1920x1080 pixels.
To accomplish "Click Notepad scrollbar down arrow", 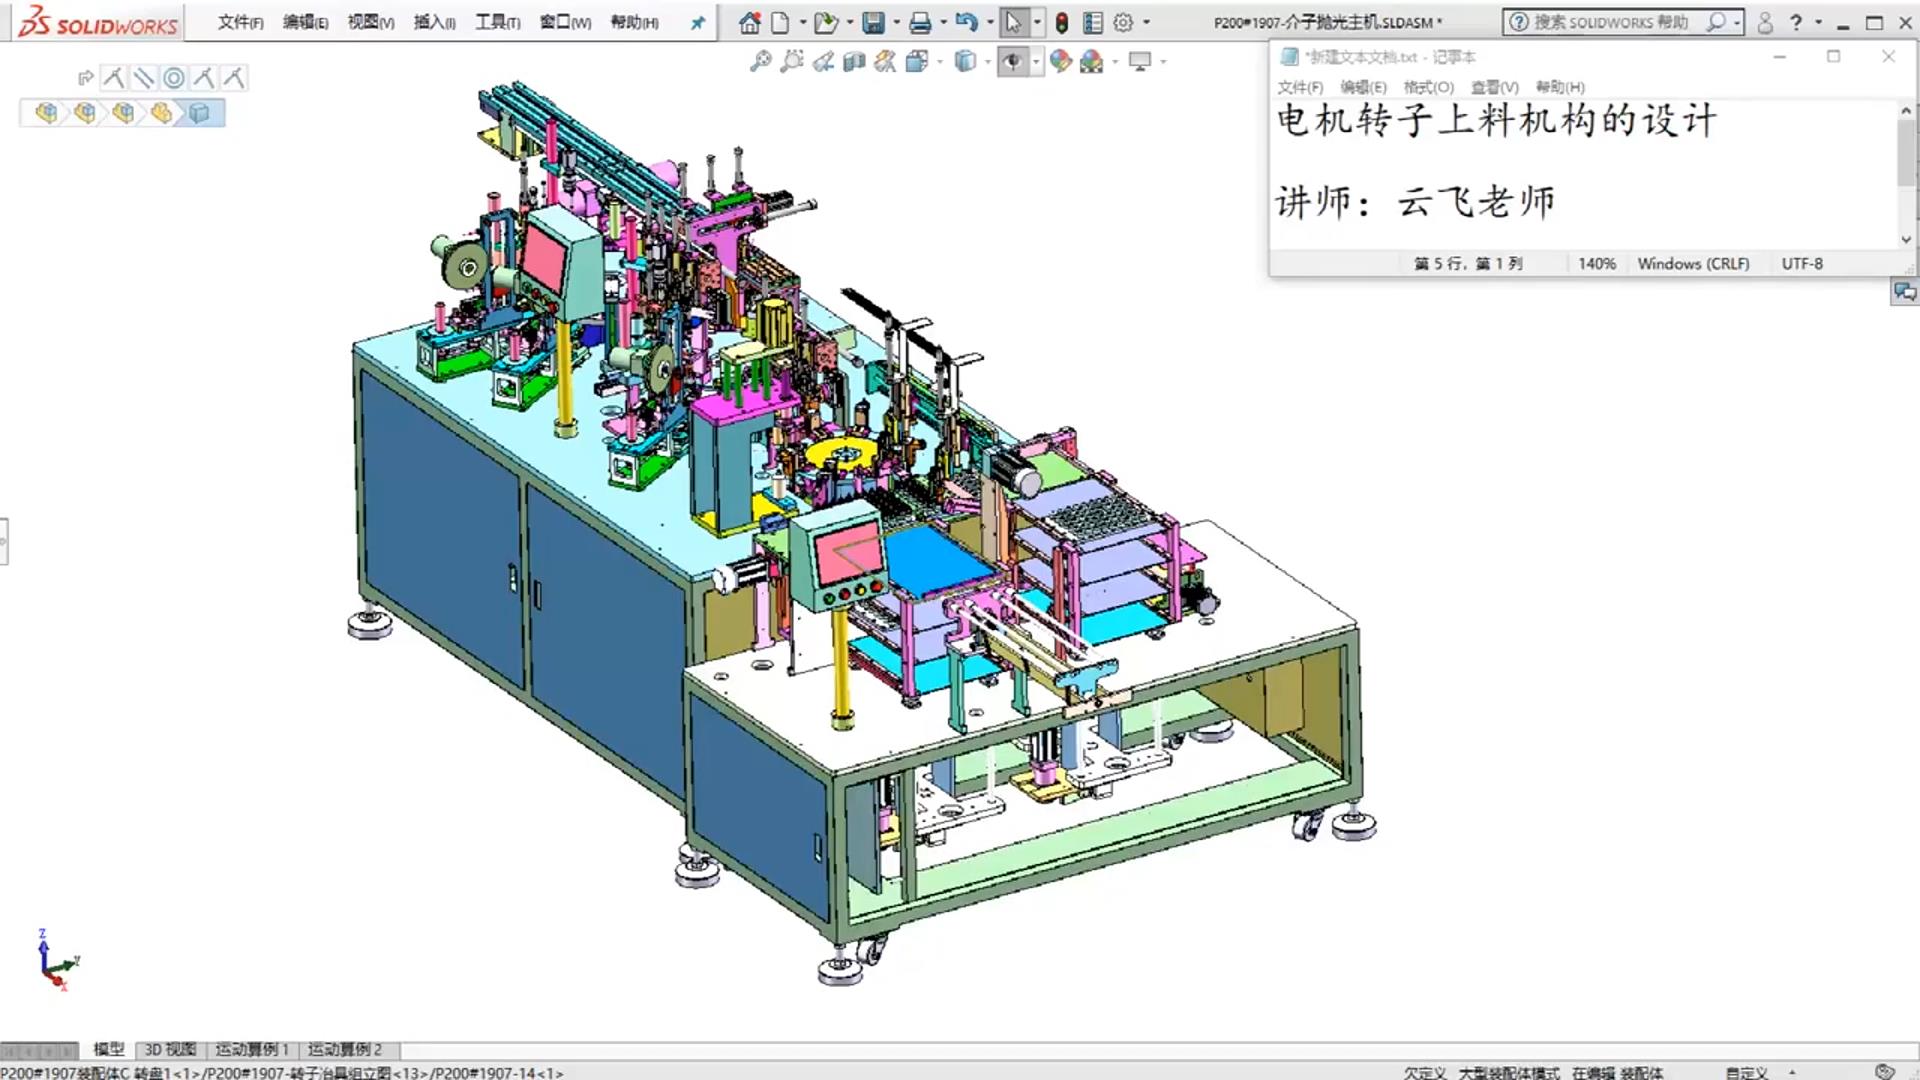I will tap(1906, 239).
